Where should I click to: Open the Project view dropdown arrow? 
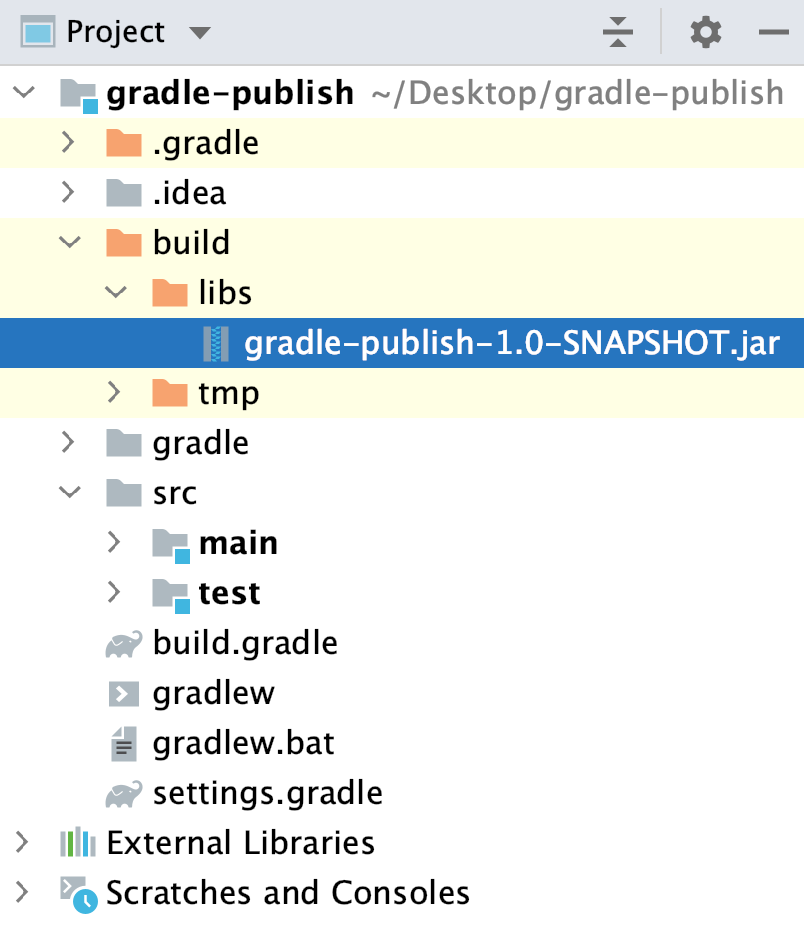tap(200, 33)
